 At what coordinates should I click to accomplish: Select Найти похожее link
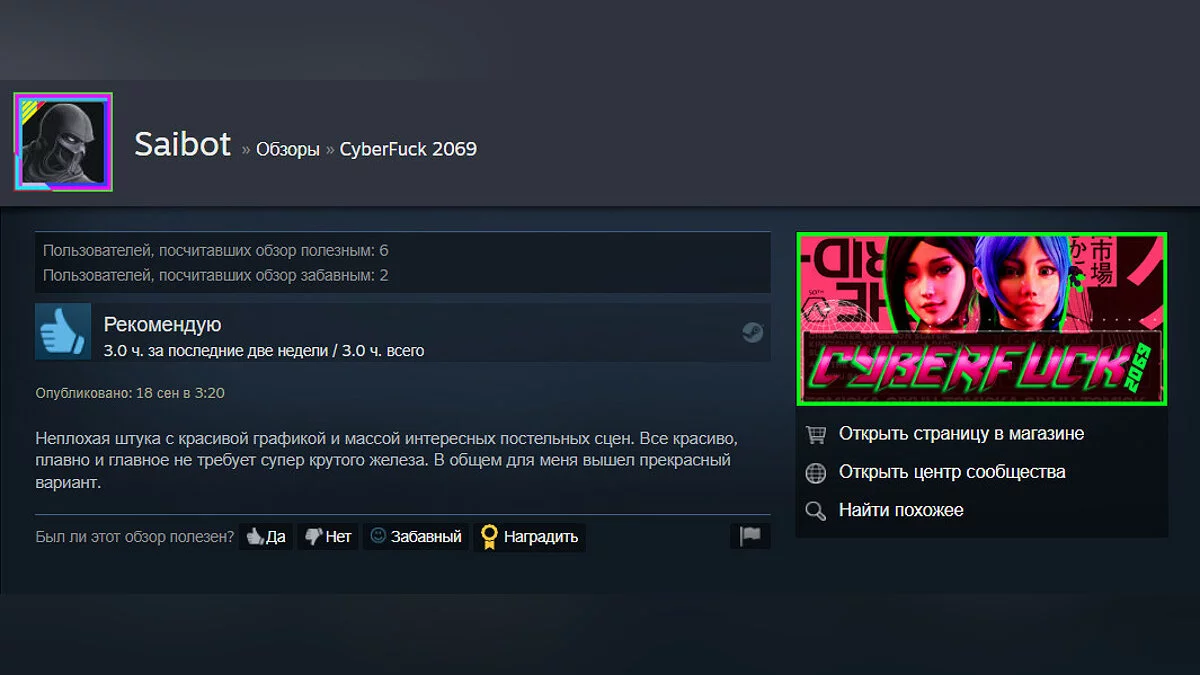[901, 510]
